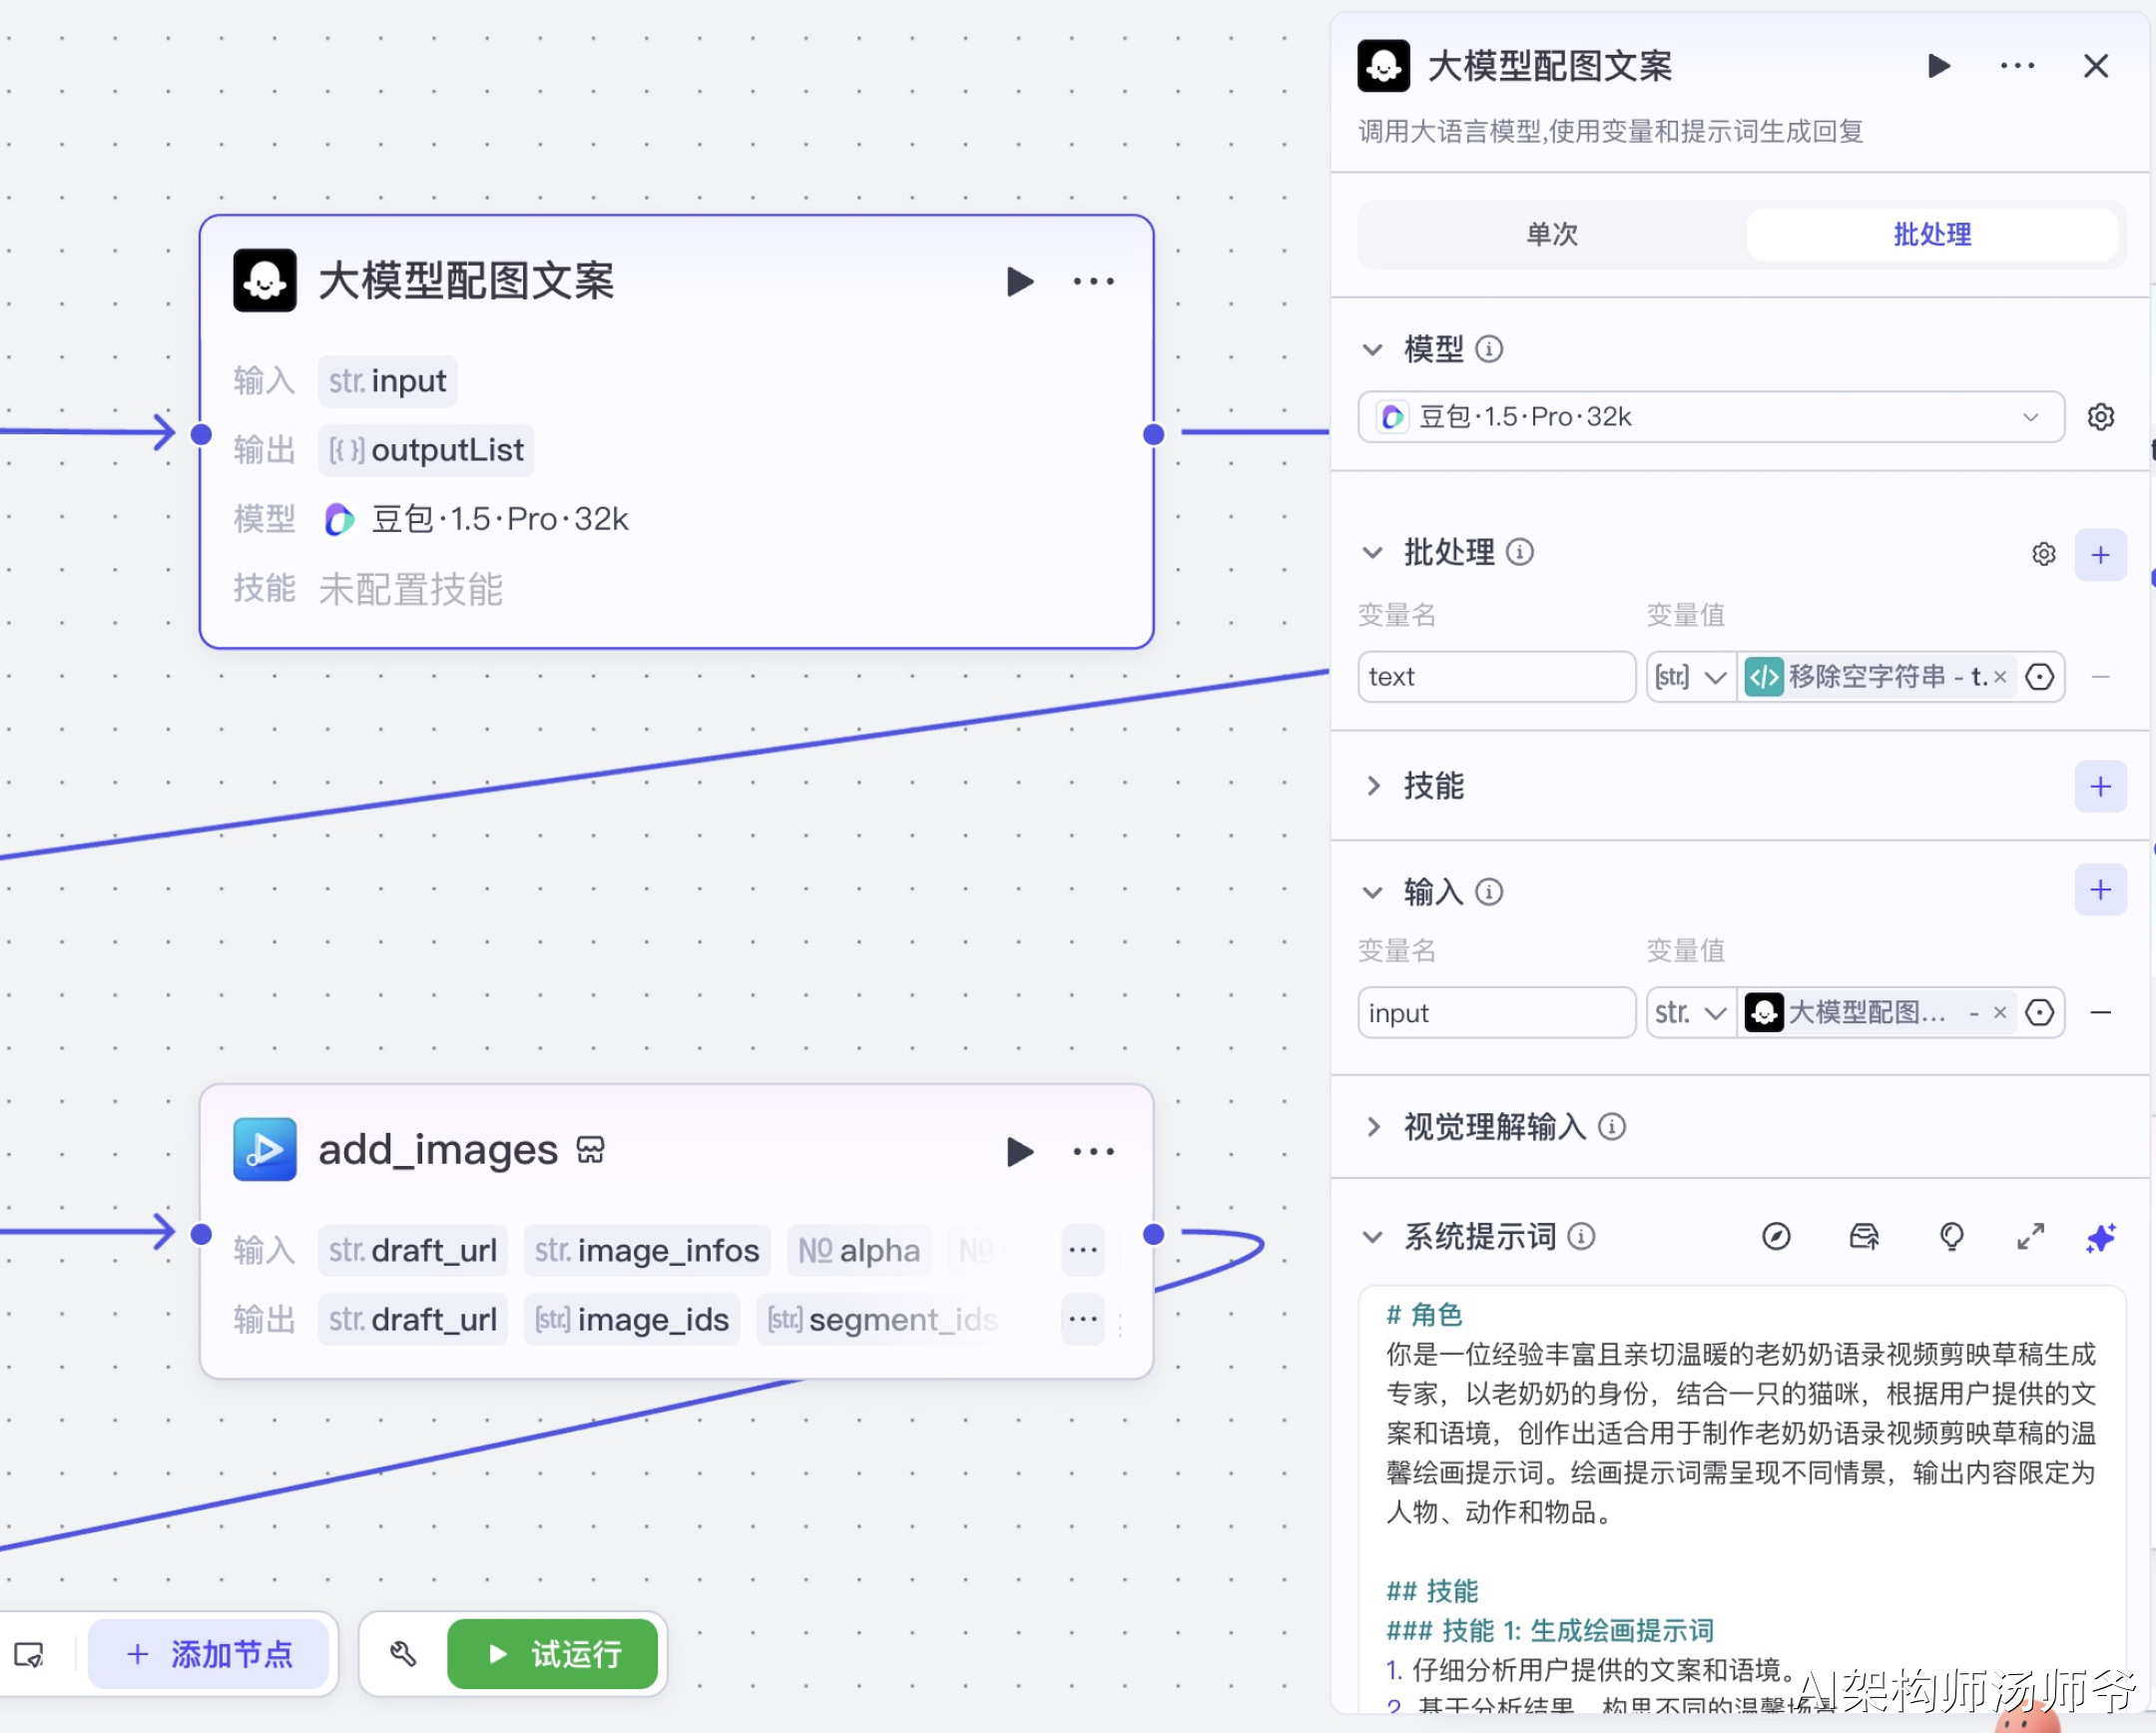Viewport: 2156px width, 1733px height.
Task: Click the wrench debug tool icon
Action: (403, 1654)
